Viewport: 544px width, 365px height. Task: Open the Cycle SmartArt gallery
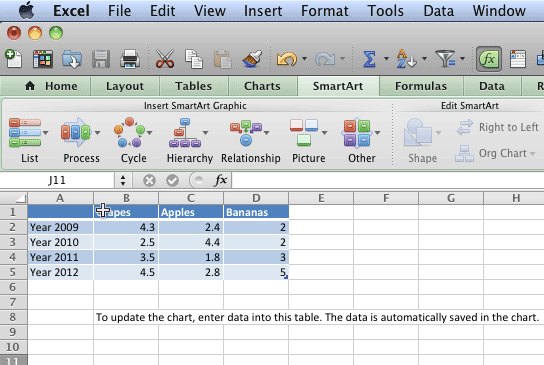[x=133, y=141]
